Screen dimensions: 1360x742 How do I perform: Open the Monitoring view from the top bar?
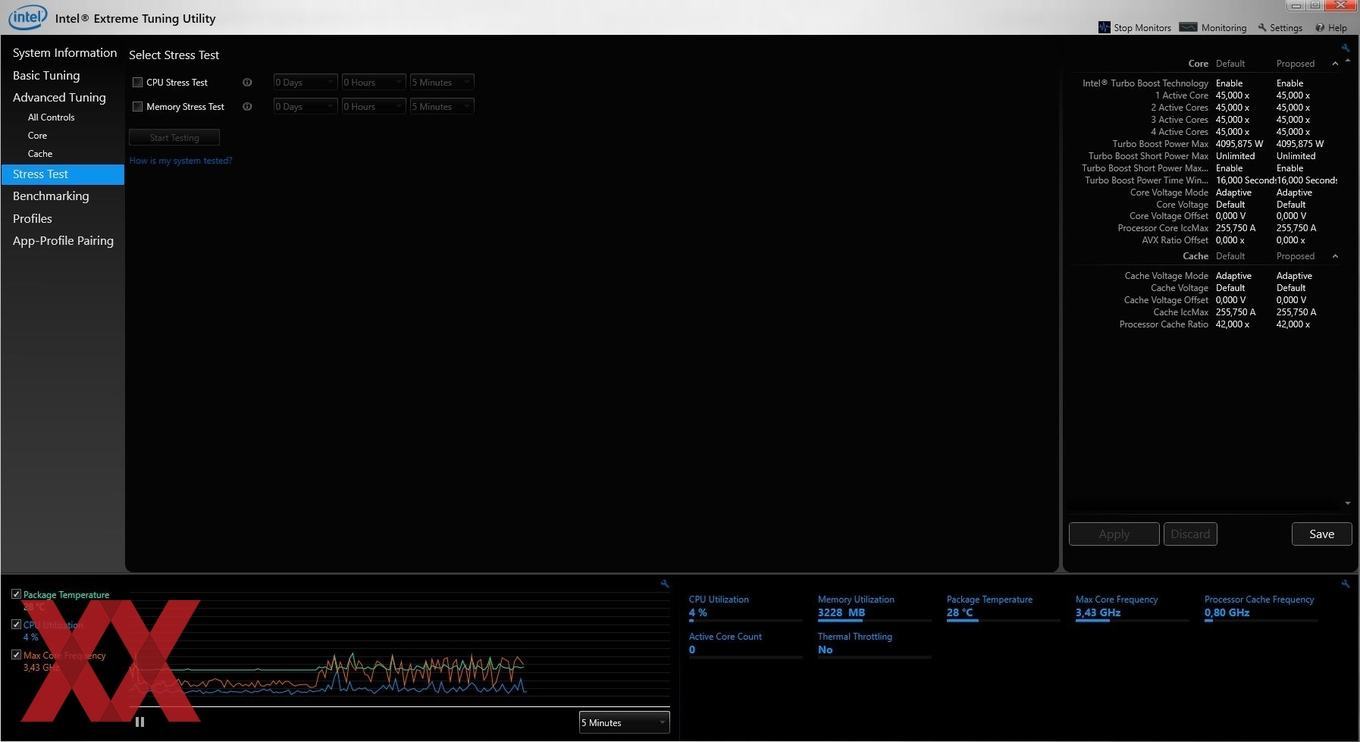pos(1213,27)
